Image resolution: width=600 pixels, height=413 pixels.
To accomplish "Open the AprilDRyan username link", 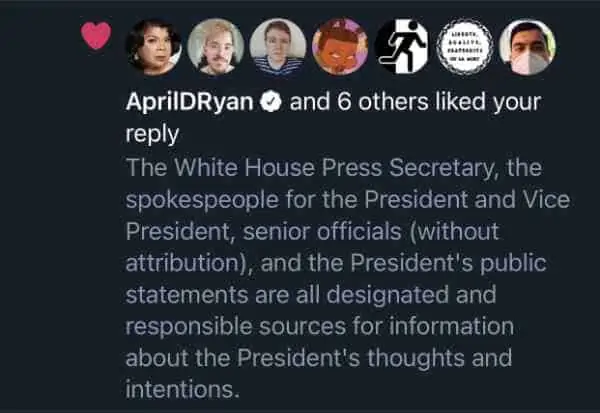I will (189, 103).
